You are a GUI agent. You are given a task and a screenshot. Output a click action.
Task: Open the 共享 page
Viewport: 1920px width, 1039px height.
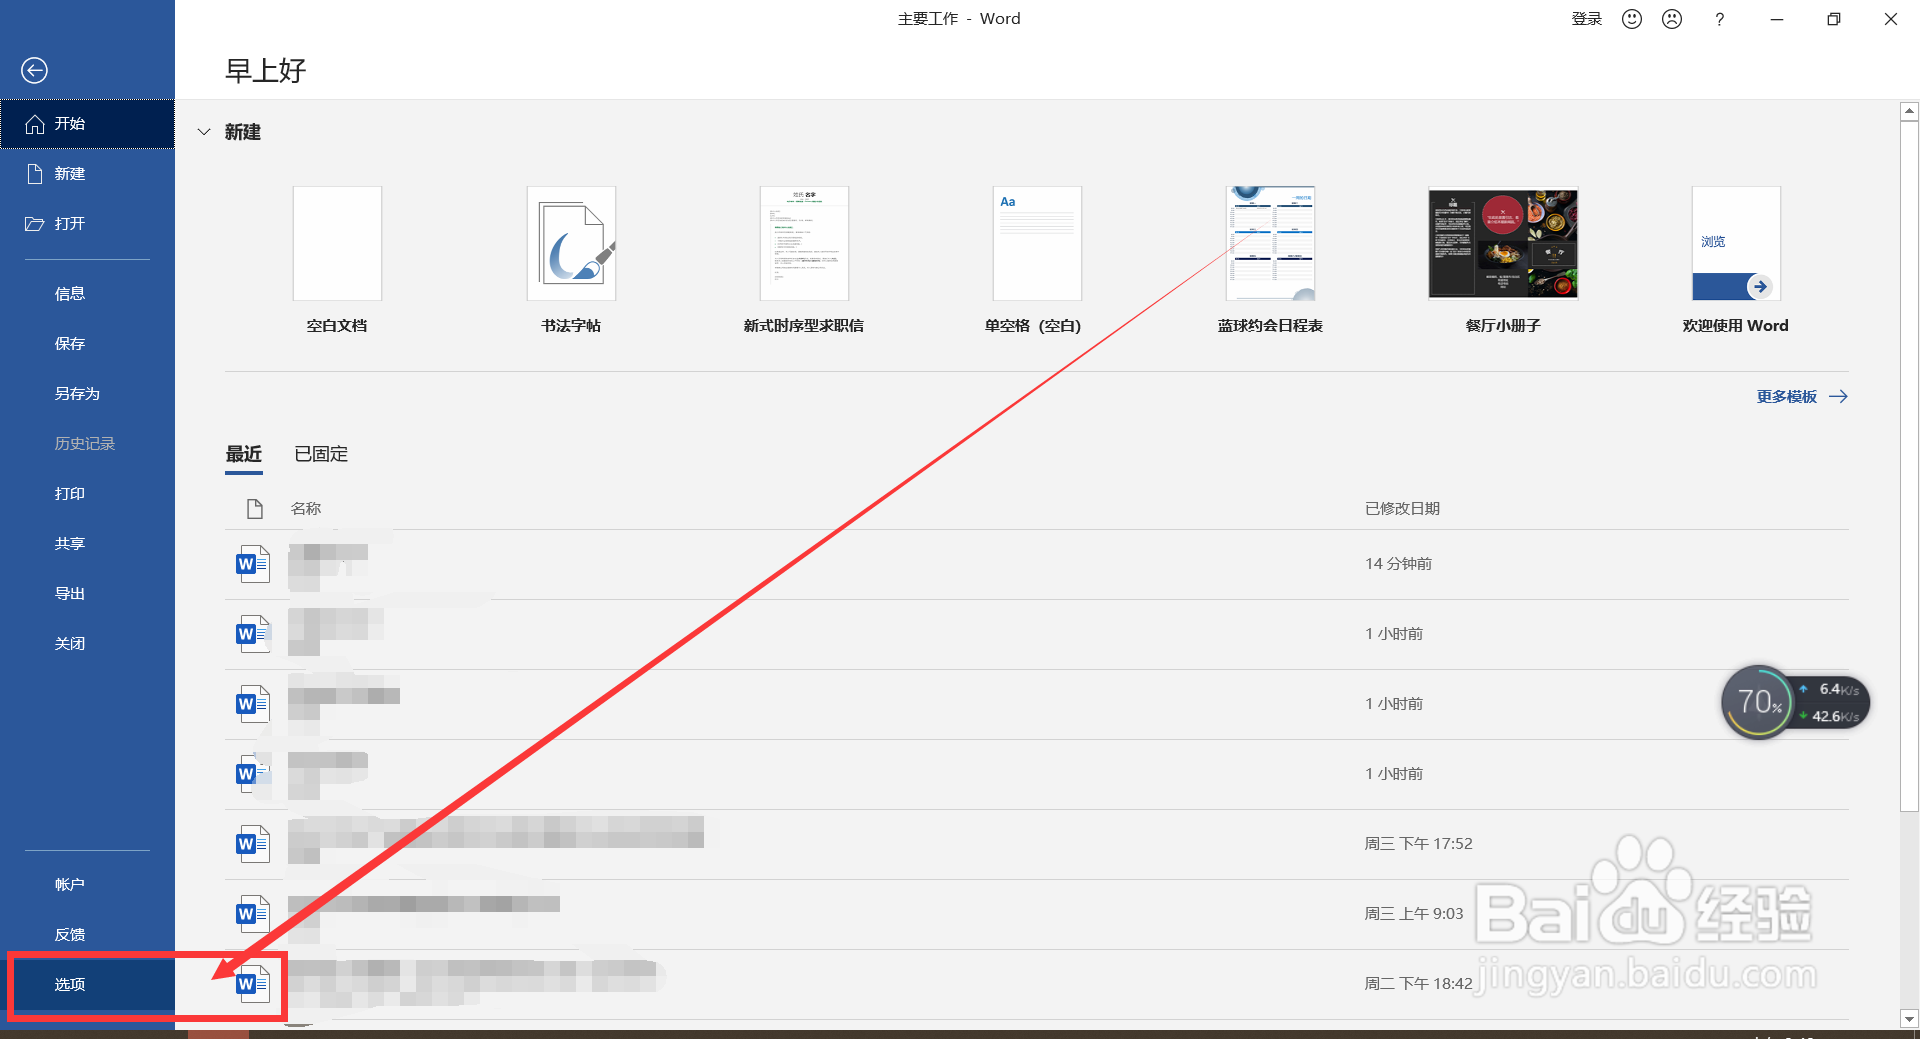(x=87, y=544)
